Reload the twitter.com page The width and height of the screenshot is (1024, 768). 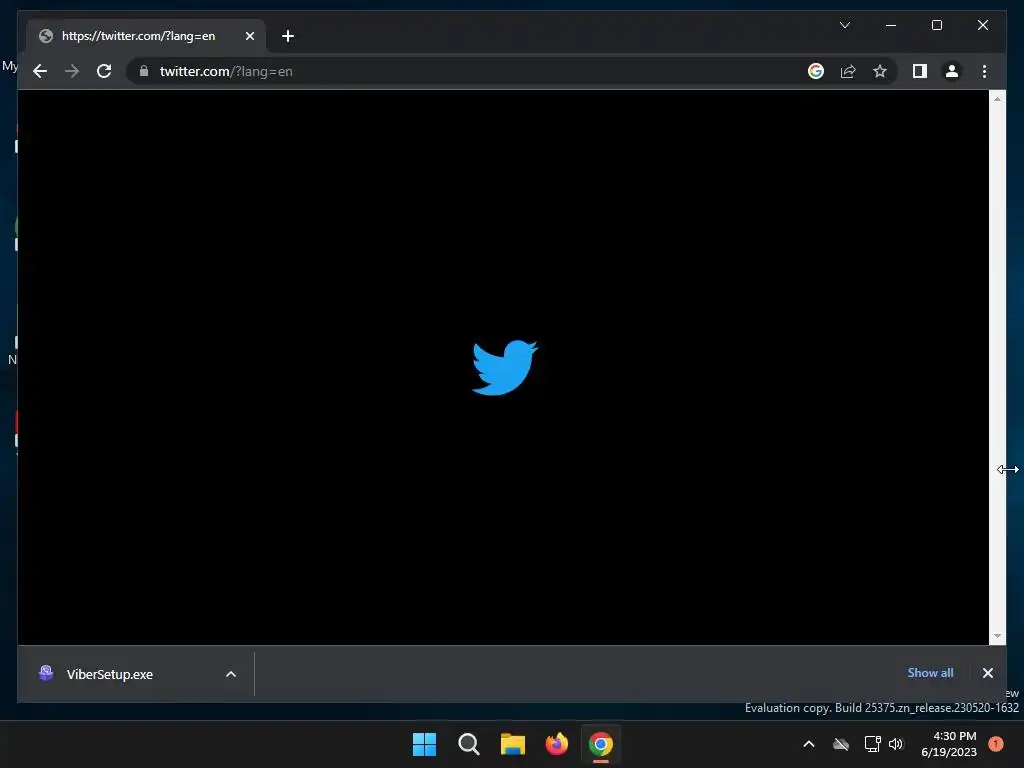[x=104, y=71]
